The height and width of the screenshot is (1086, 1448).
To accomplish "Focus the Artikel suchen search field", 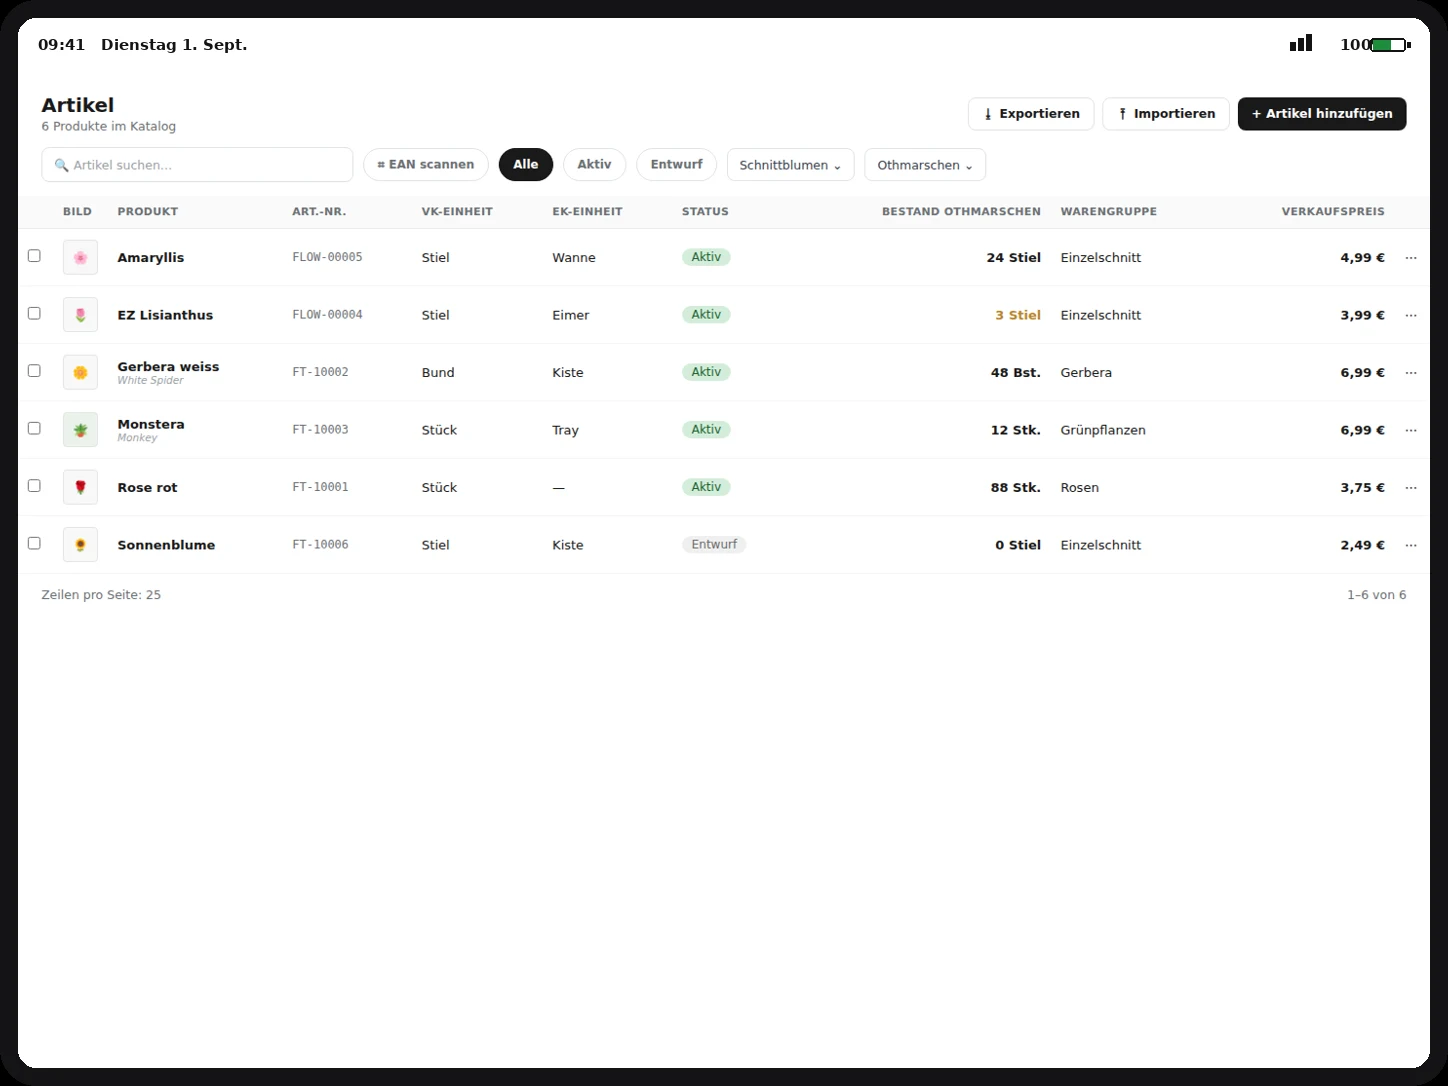I will coord(197,165).
